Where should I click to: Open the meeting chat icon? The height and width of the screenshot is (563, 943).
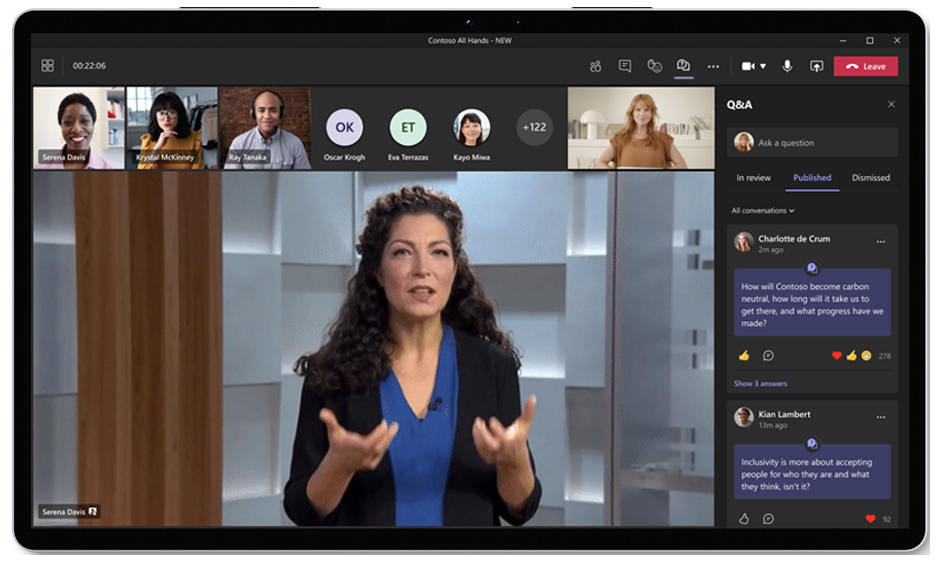[625, 66]
